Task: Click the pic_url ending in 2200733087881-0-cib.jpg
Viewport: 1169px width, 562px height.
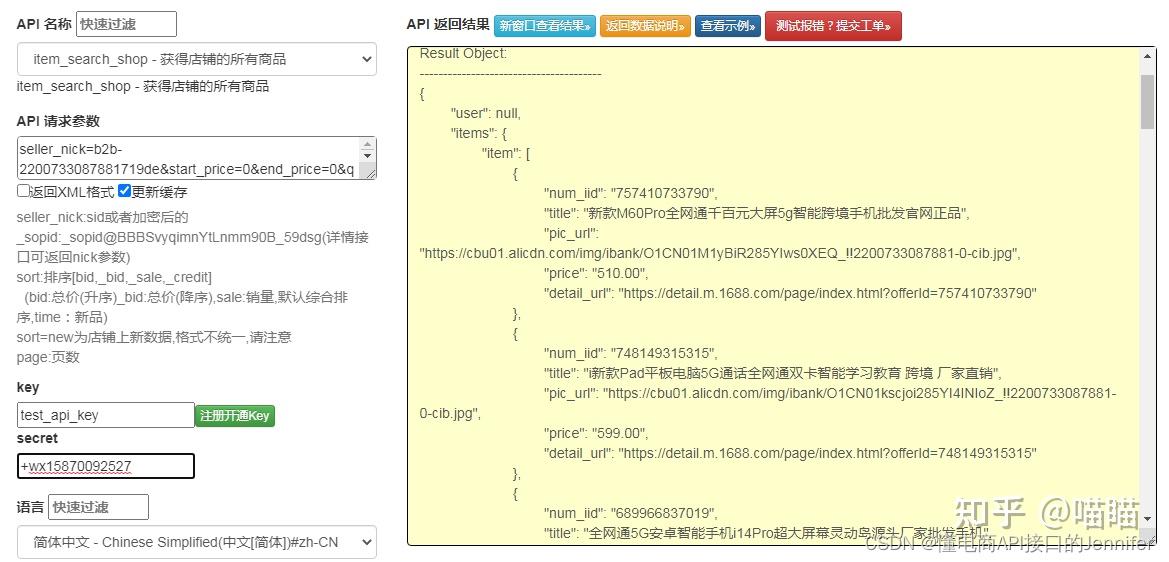Action: tap(720, 253)
